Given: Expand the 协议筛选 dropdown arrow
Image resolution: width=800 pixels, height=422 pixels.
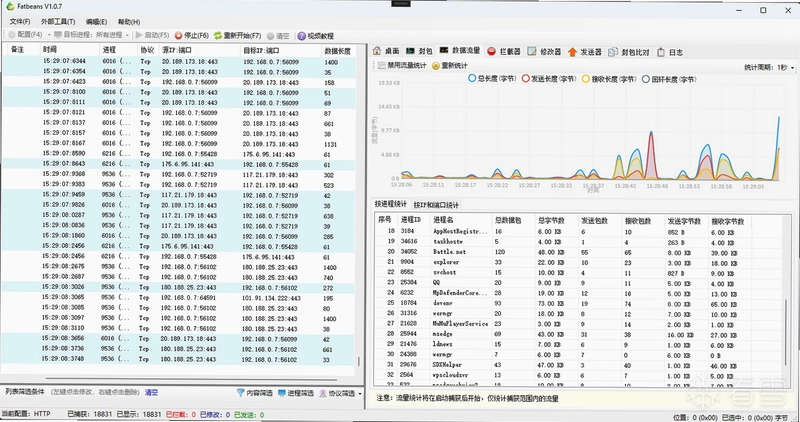Looking at the screenshot, I should 360,393.
